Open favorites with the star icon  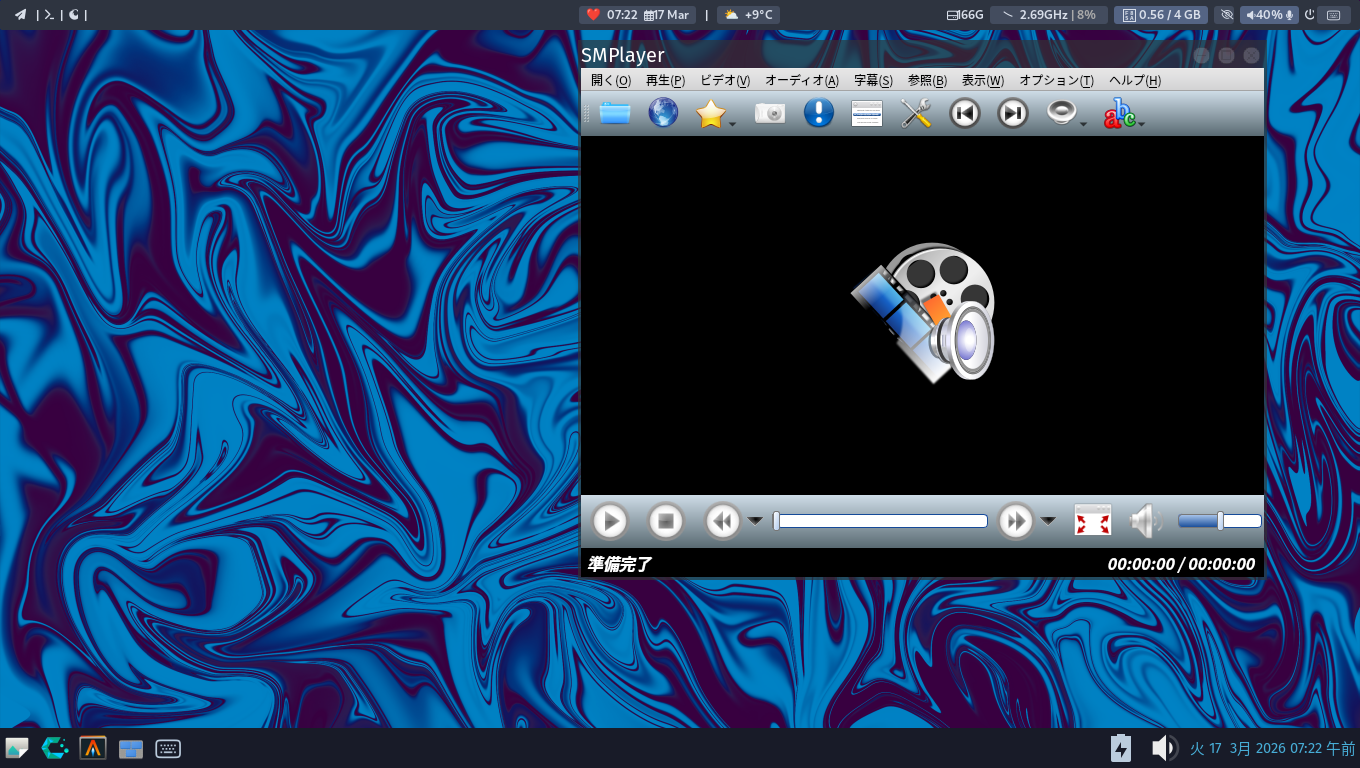click(x=710, y=114)
